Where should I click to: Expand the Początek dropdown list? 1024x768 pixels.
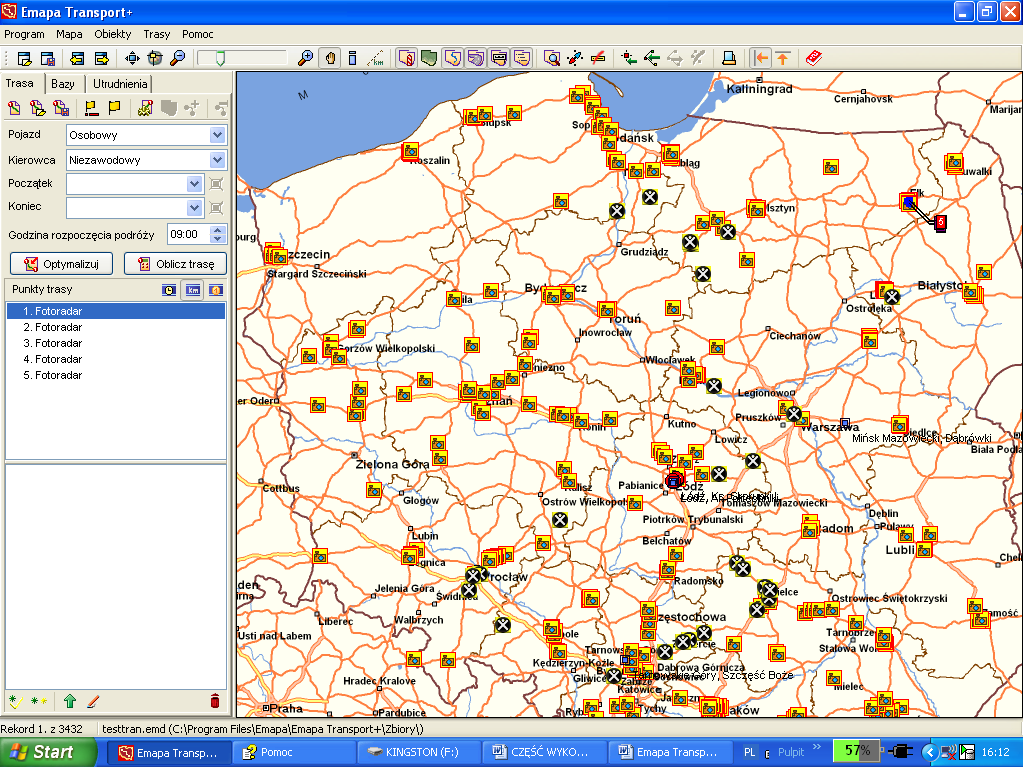pos(194,184)
